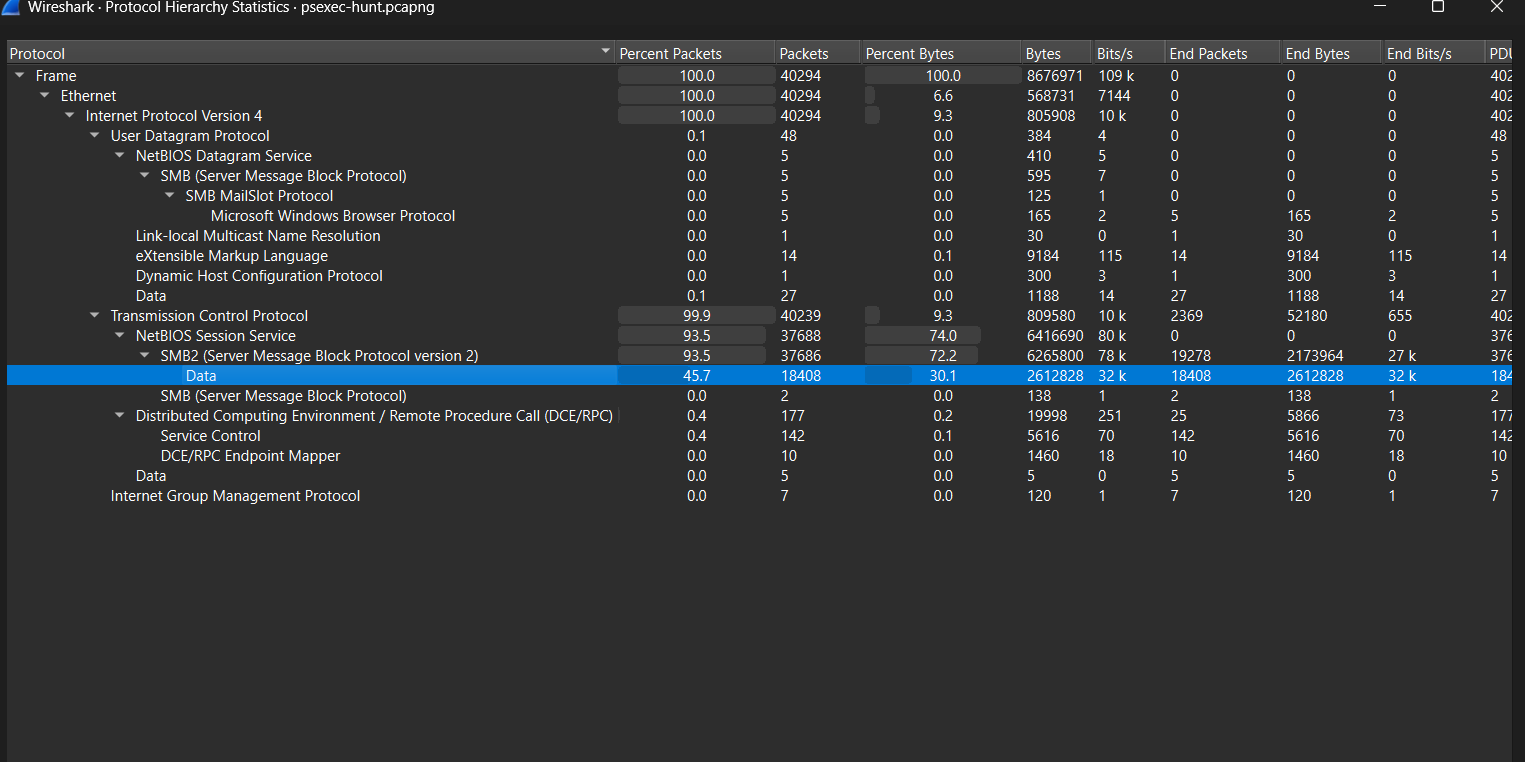Click the TCP end packets value 2369
This screenshot has width=1525, height=762.
click(x=1186, y=316)
